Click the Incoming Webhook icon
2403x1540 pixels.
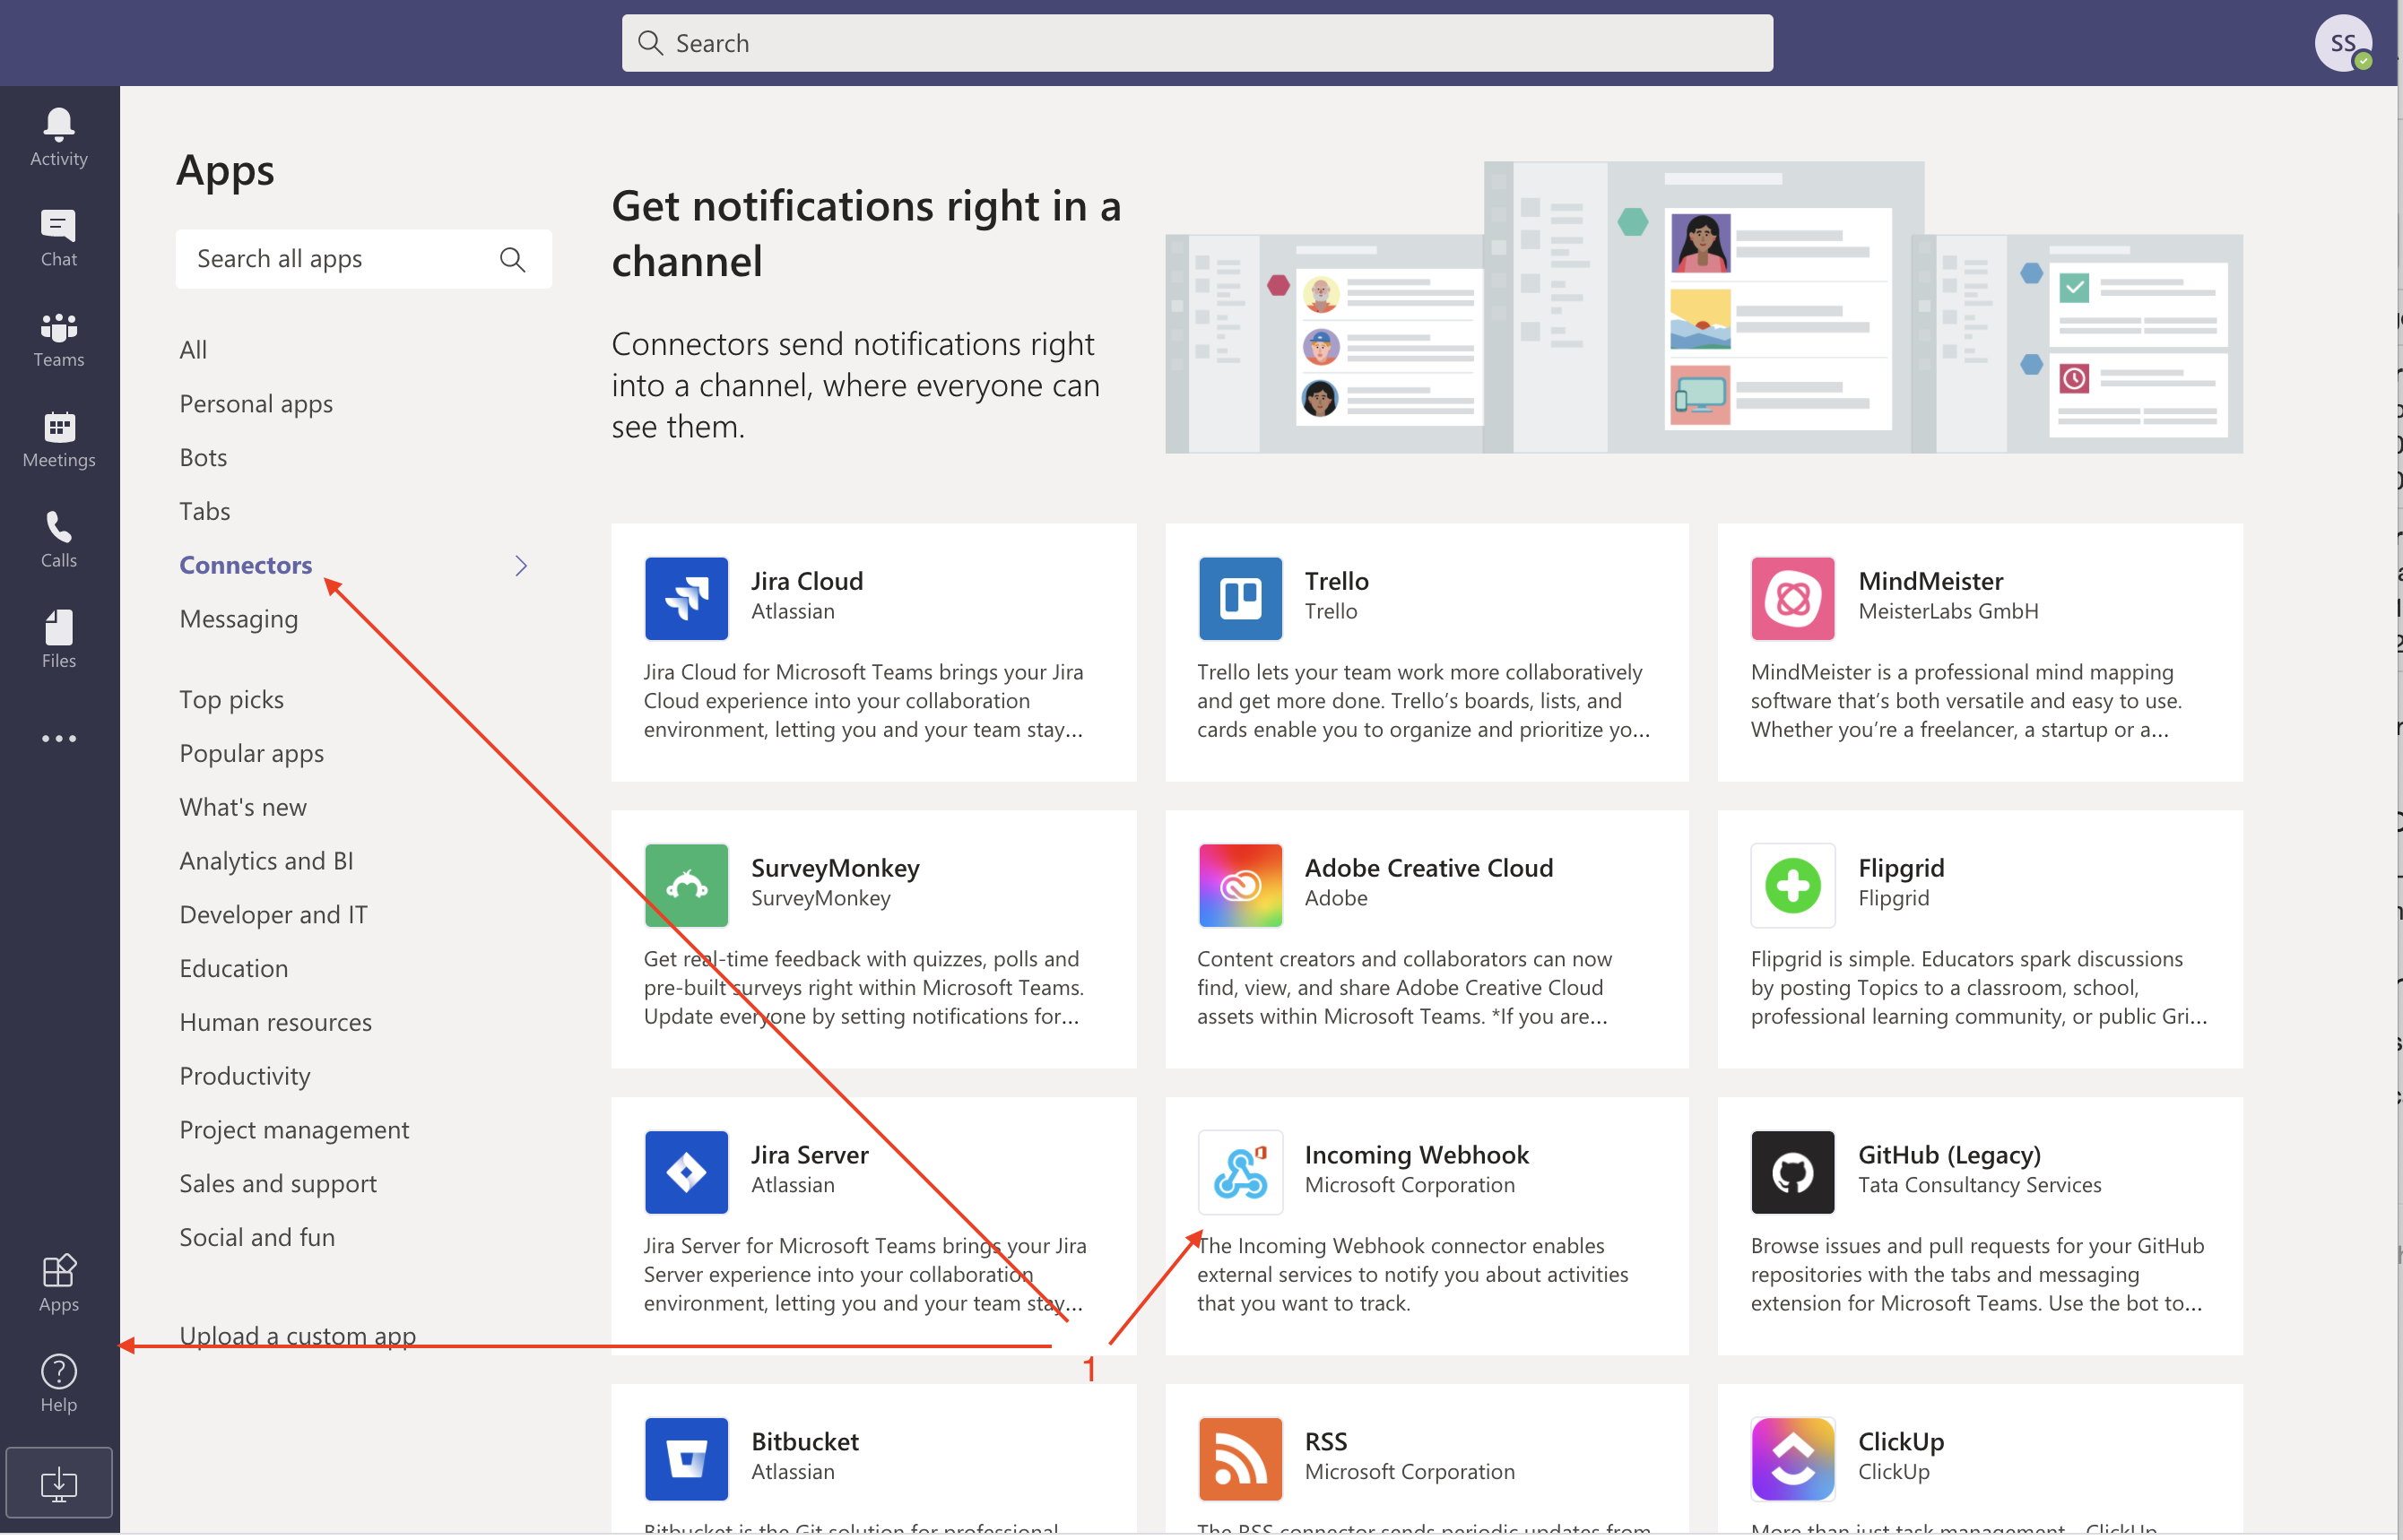coord(1240,1172)
